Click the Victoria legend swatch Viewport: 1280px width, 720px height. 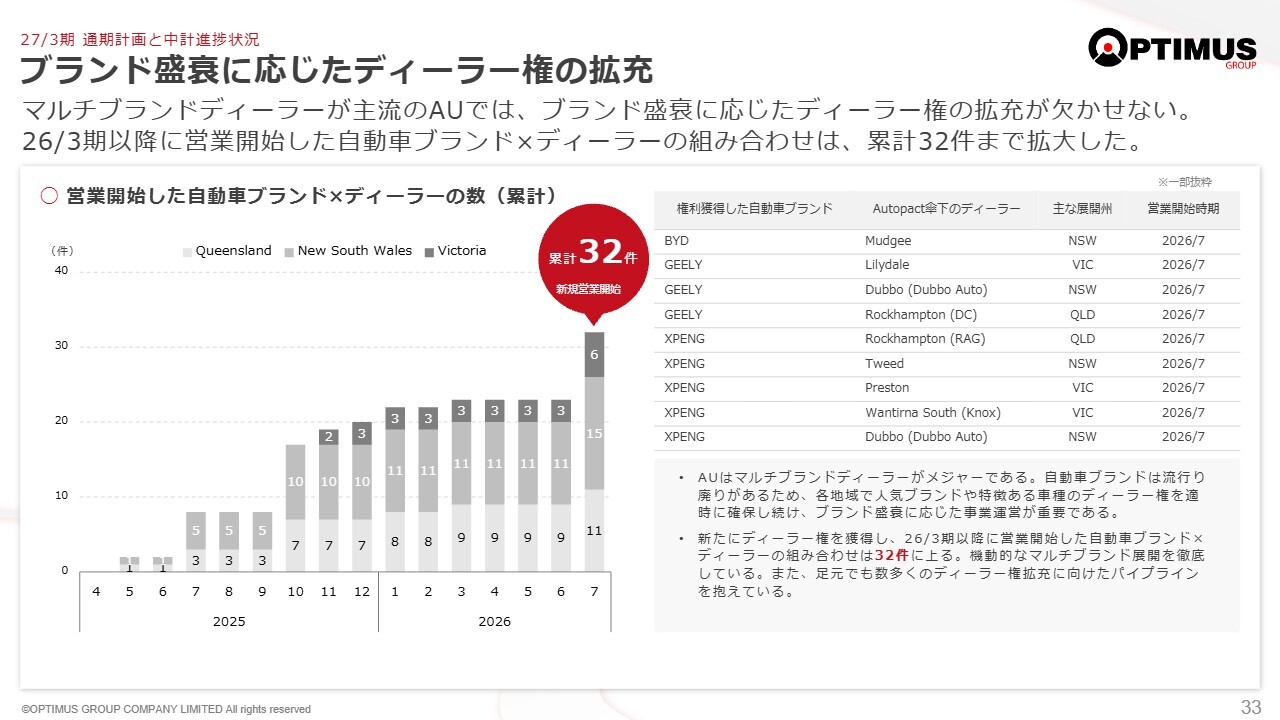429,252
